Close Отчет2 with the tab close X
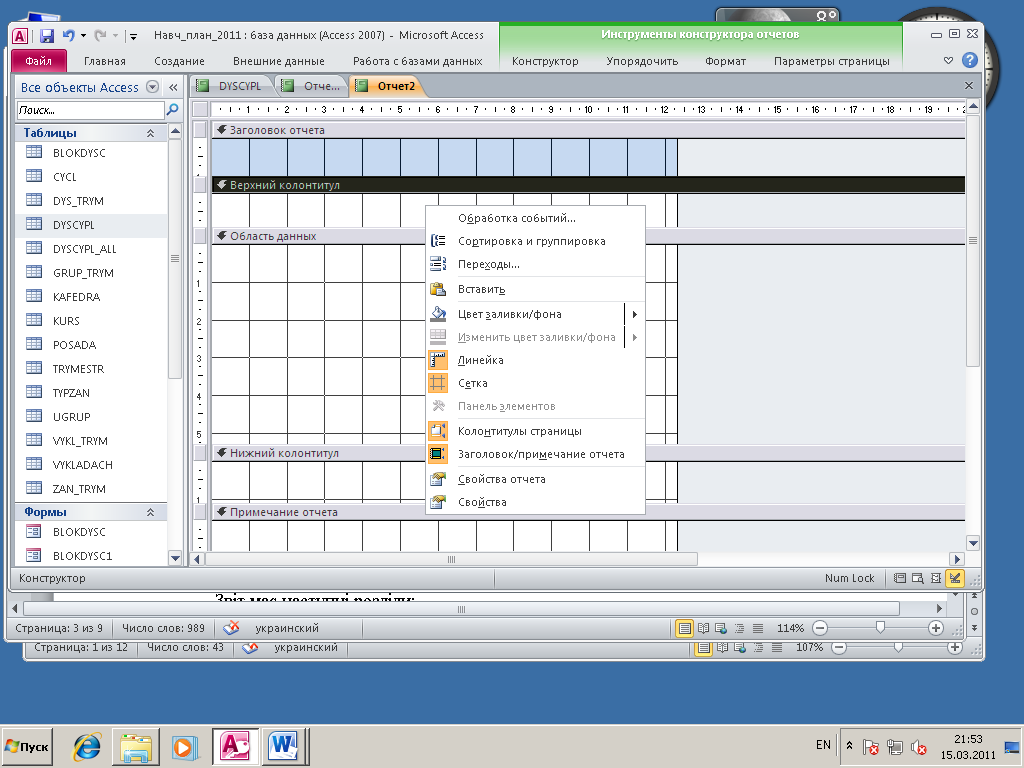This screenshot has width=1024, height=768. pos(969,86)
